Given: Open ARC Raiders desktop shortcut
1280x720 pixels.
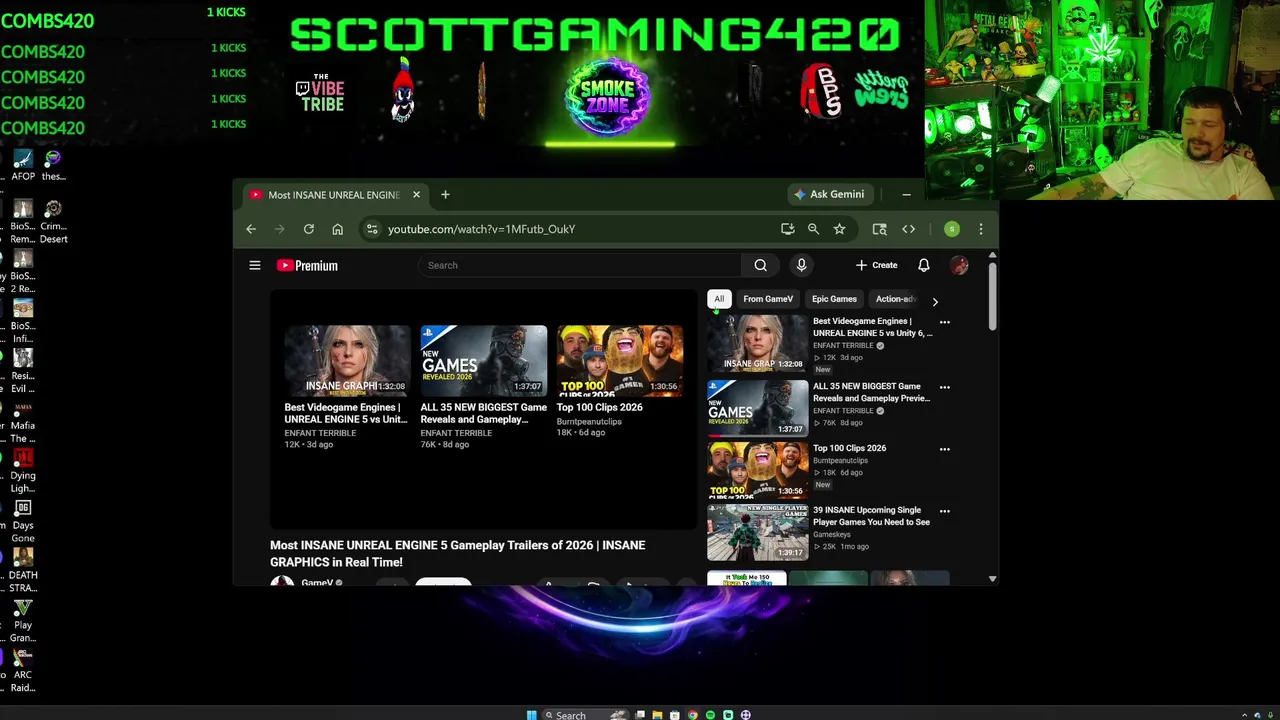Looking at the screenshot, I should coord(23,672).
